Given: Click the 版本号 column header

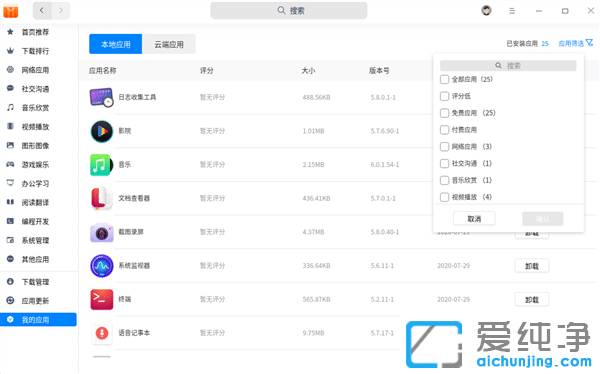Looking at the screenshot, I should pyautogui.click(x=379, y=70).
